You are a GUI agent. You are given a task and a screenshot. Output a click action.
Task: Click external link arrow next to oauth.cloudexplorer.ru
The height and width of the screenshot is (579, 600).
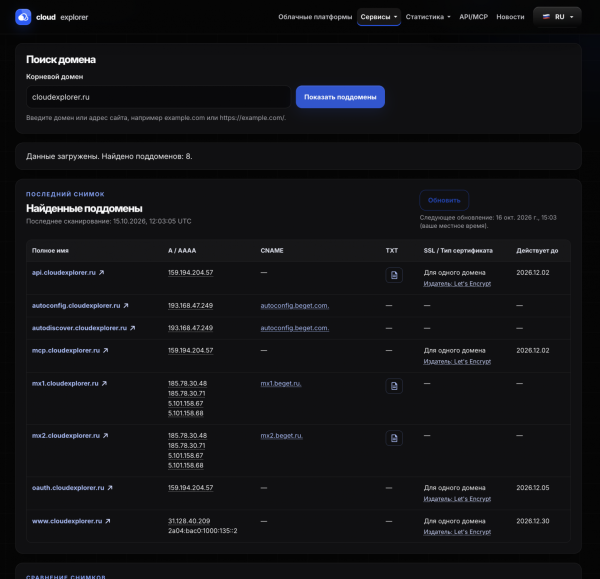[110, 488]
